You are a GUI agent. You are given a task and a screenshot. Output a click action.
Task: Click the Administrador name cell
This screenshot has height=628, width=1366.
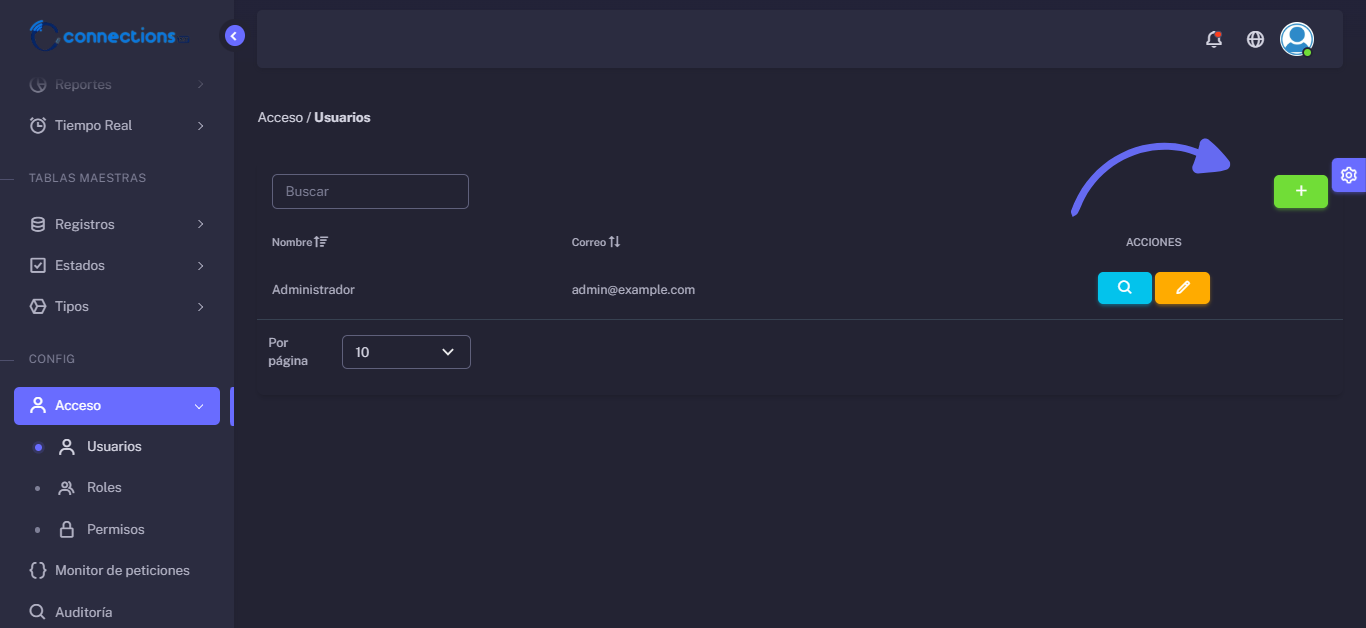313,290
